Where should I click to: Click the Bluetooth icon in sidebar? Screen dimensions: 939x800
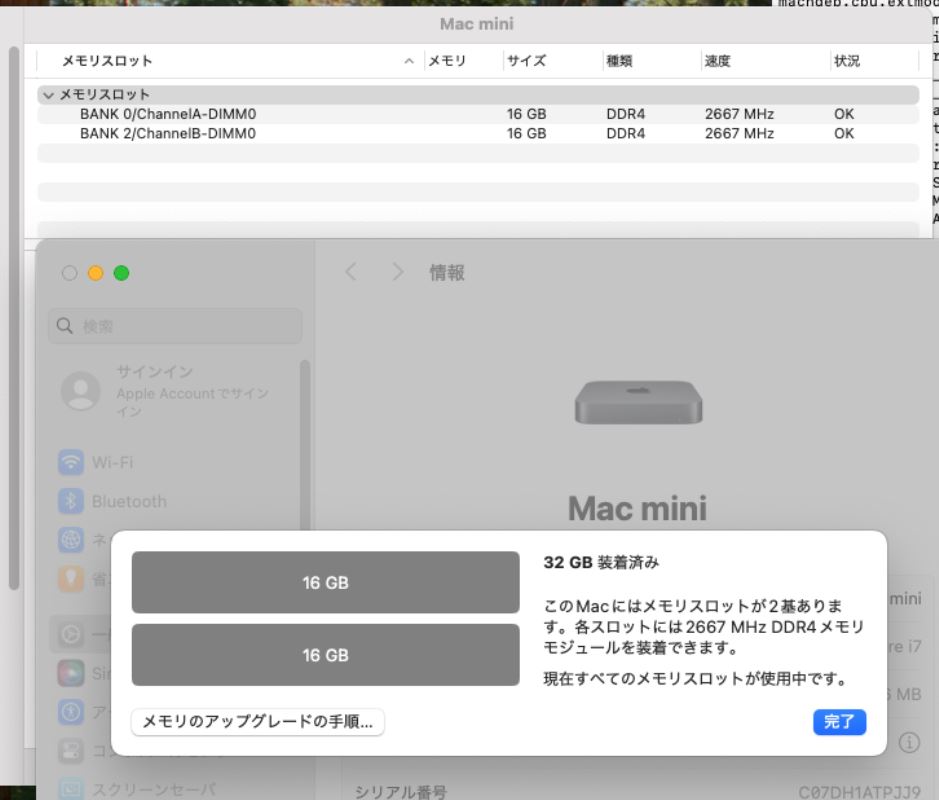(x=71, y=501)
